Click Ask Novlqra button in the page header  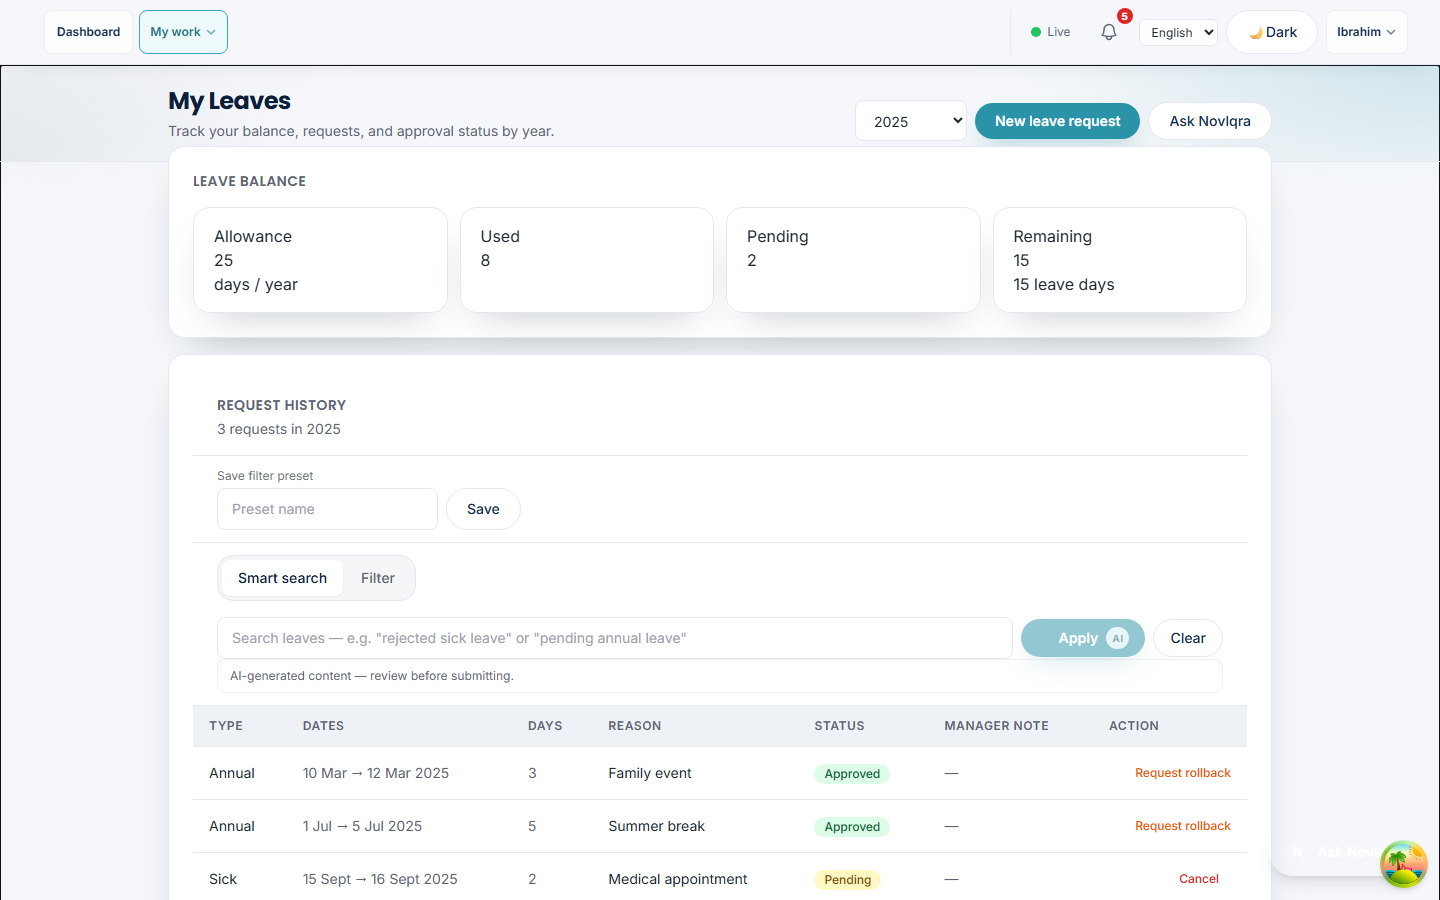(x=1210, y=121)
